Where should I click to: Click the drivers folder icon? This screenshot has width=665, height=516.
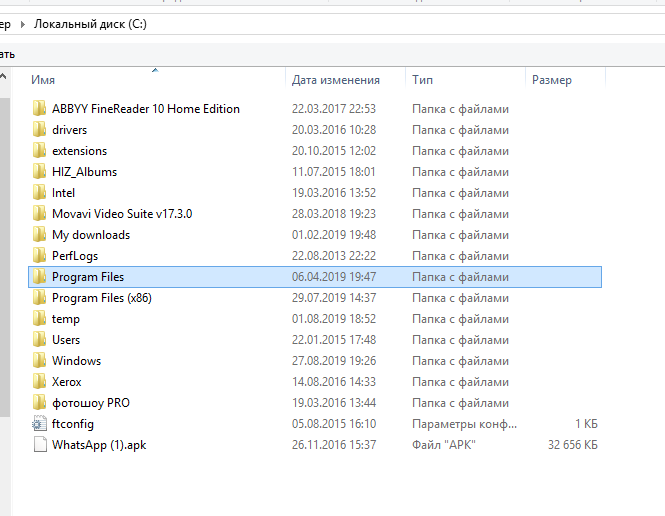point(39,129)
